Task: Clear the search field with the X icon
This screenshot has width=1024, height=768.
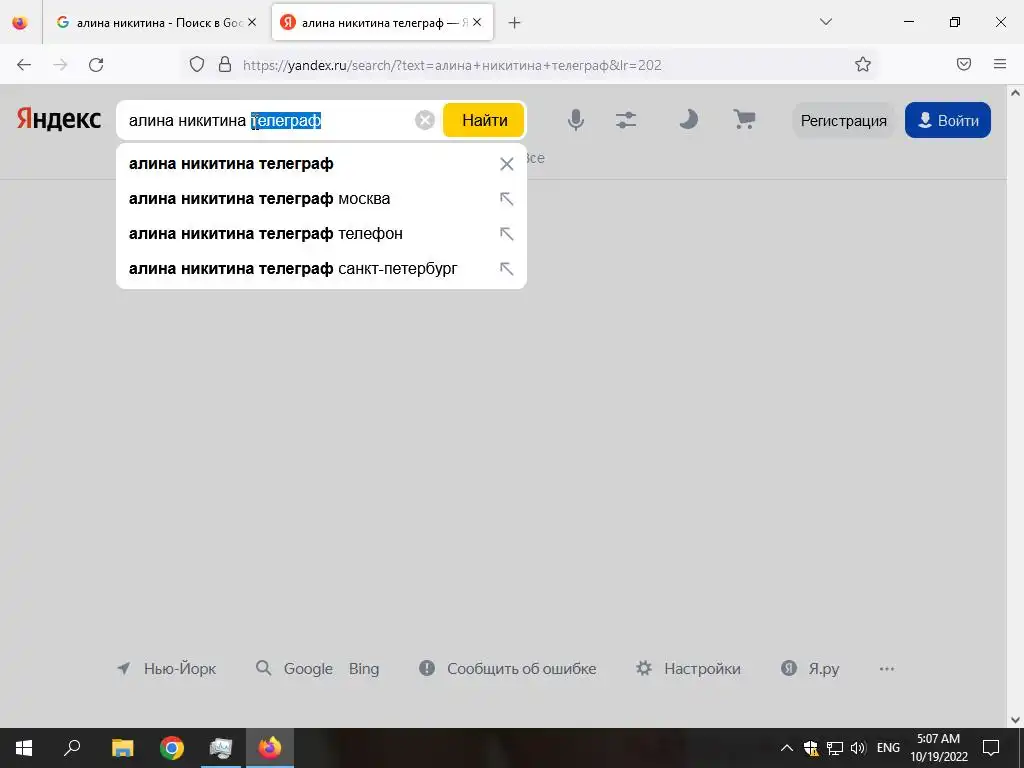Action: coord(424,120)
